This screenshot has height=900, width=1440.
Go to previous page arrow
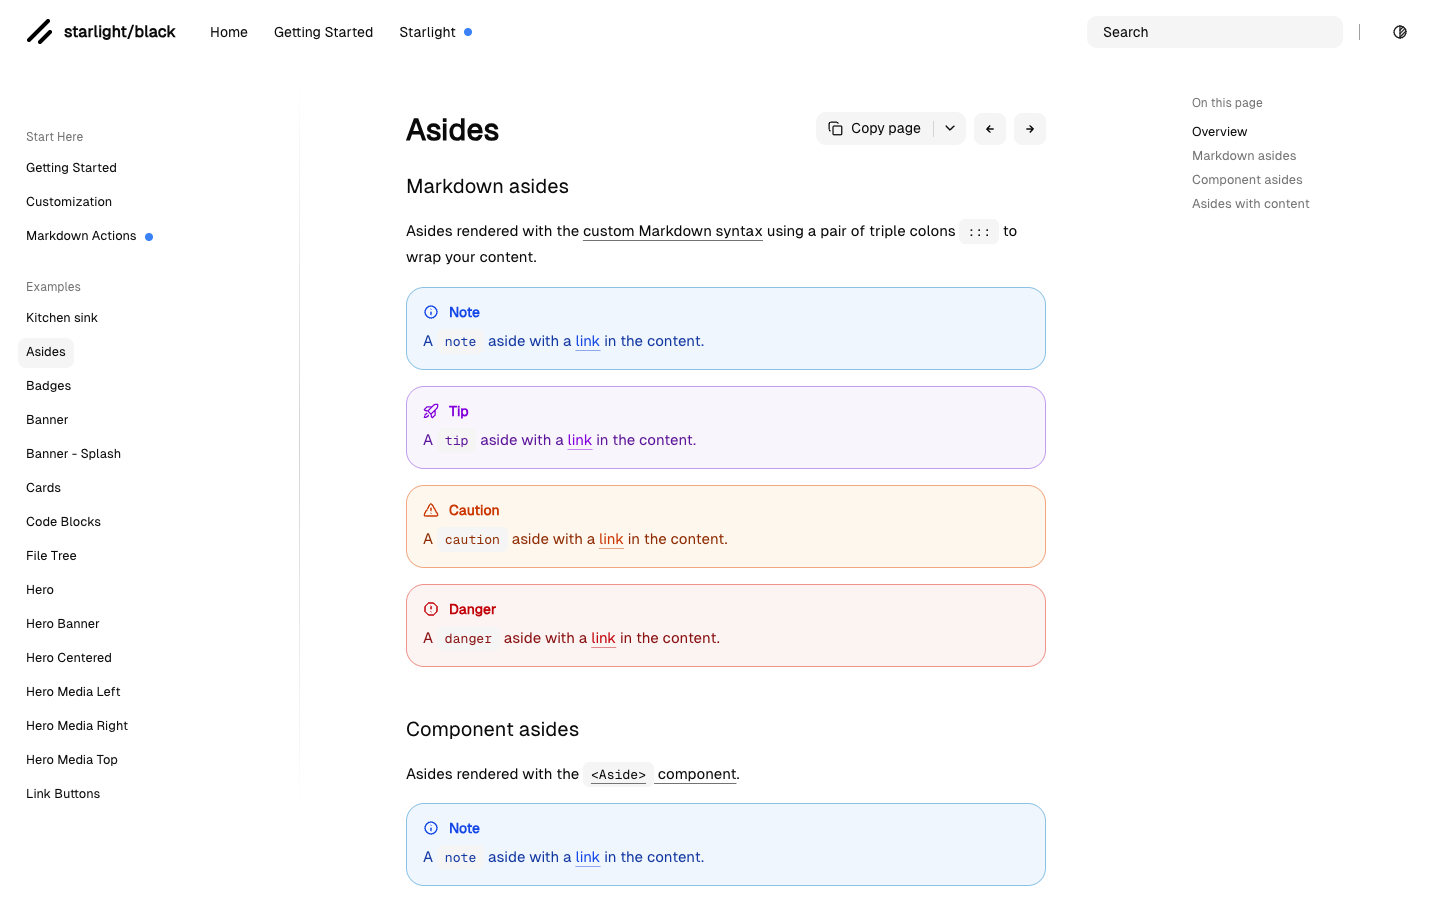coord(990,129)
